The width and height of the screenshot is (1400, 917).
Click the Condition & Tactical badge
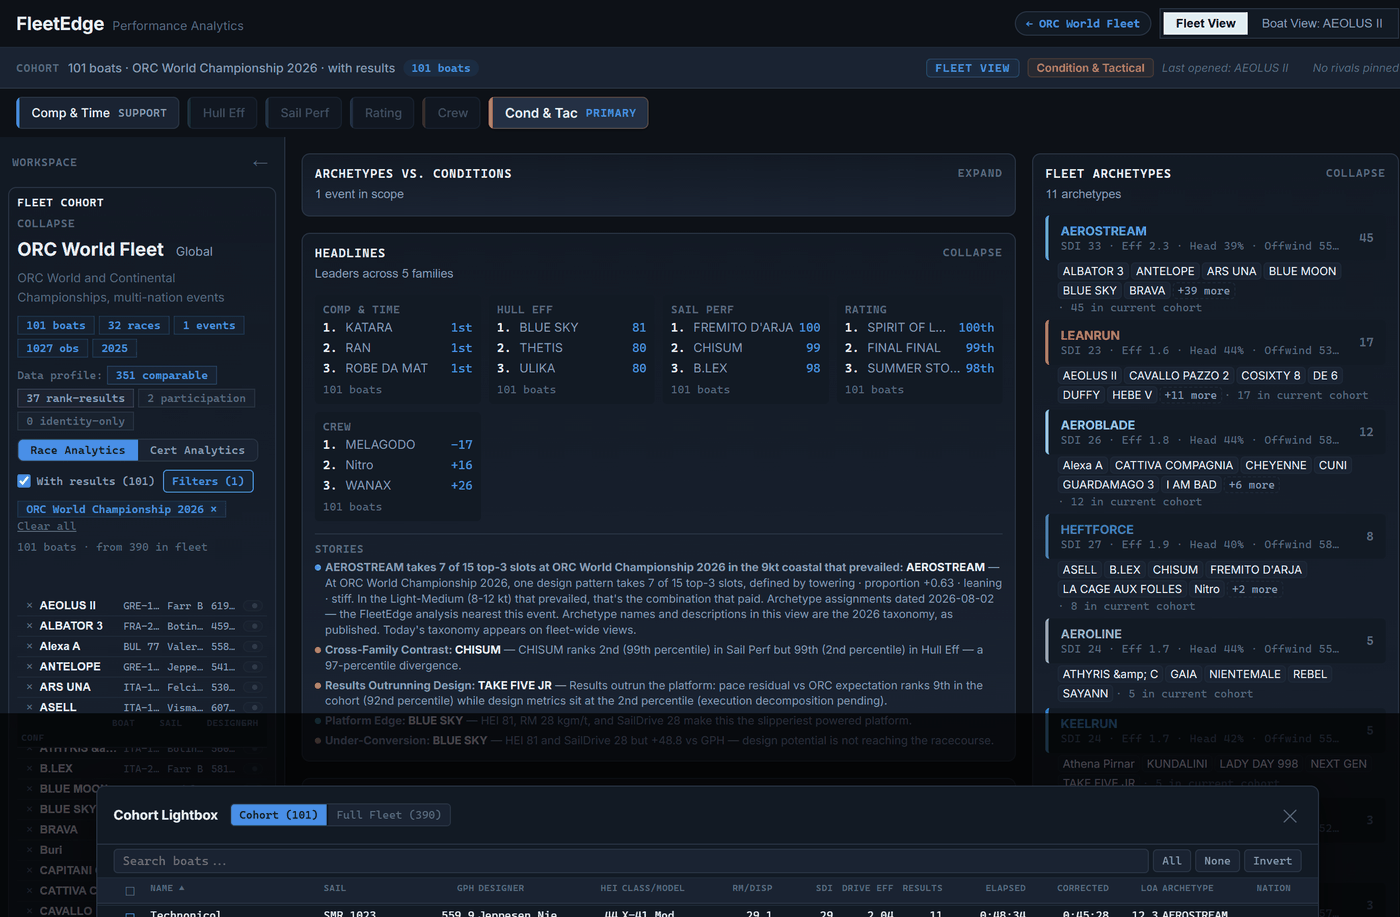pyautogui.click(x=1090, y=68)
